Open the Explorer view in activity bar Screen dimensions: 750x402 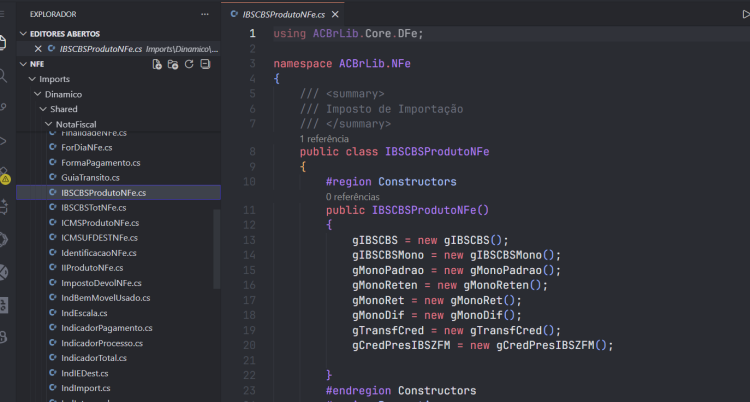2,43
